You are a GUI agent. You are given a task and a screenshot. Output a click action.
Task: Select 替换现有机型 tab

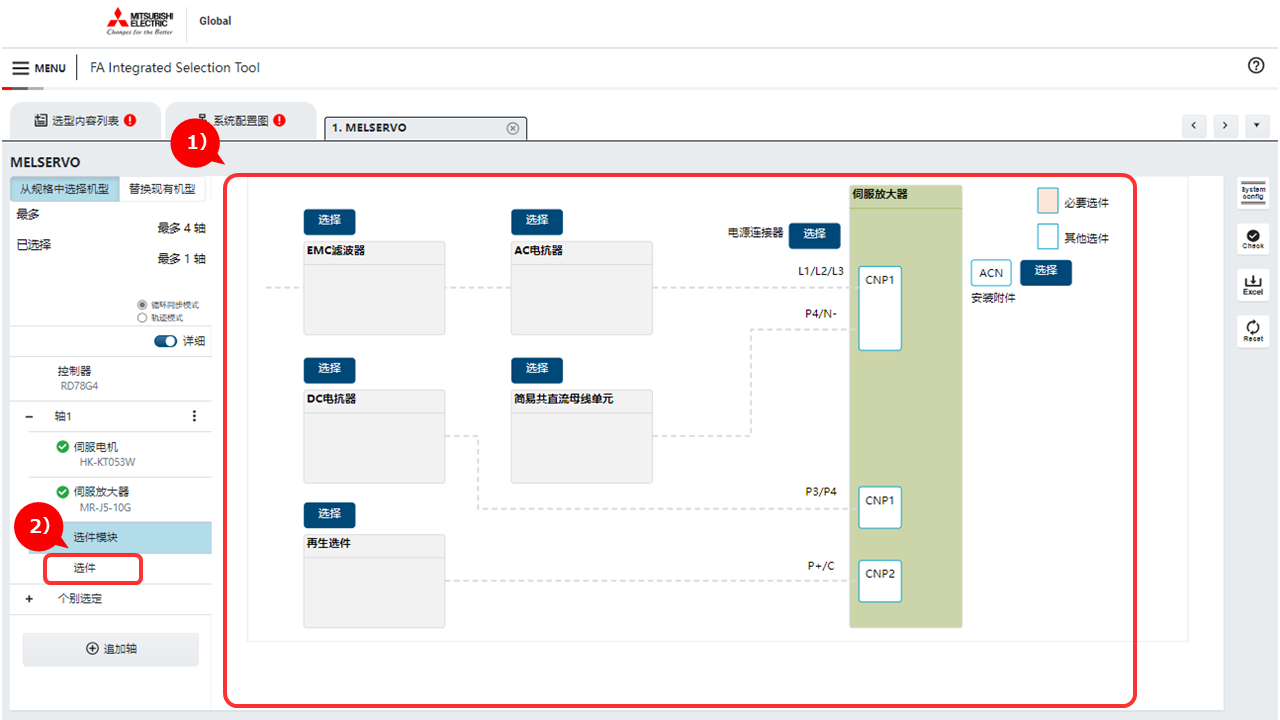[x=162, y=188]
